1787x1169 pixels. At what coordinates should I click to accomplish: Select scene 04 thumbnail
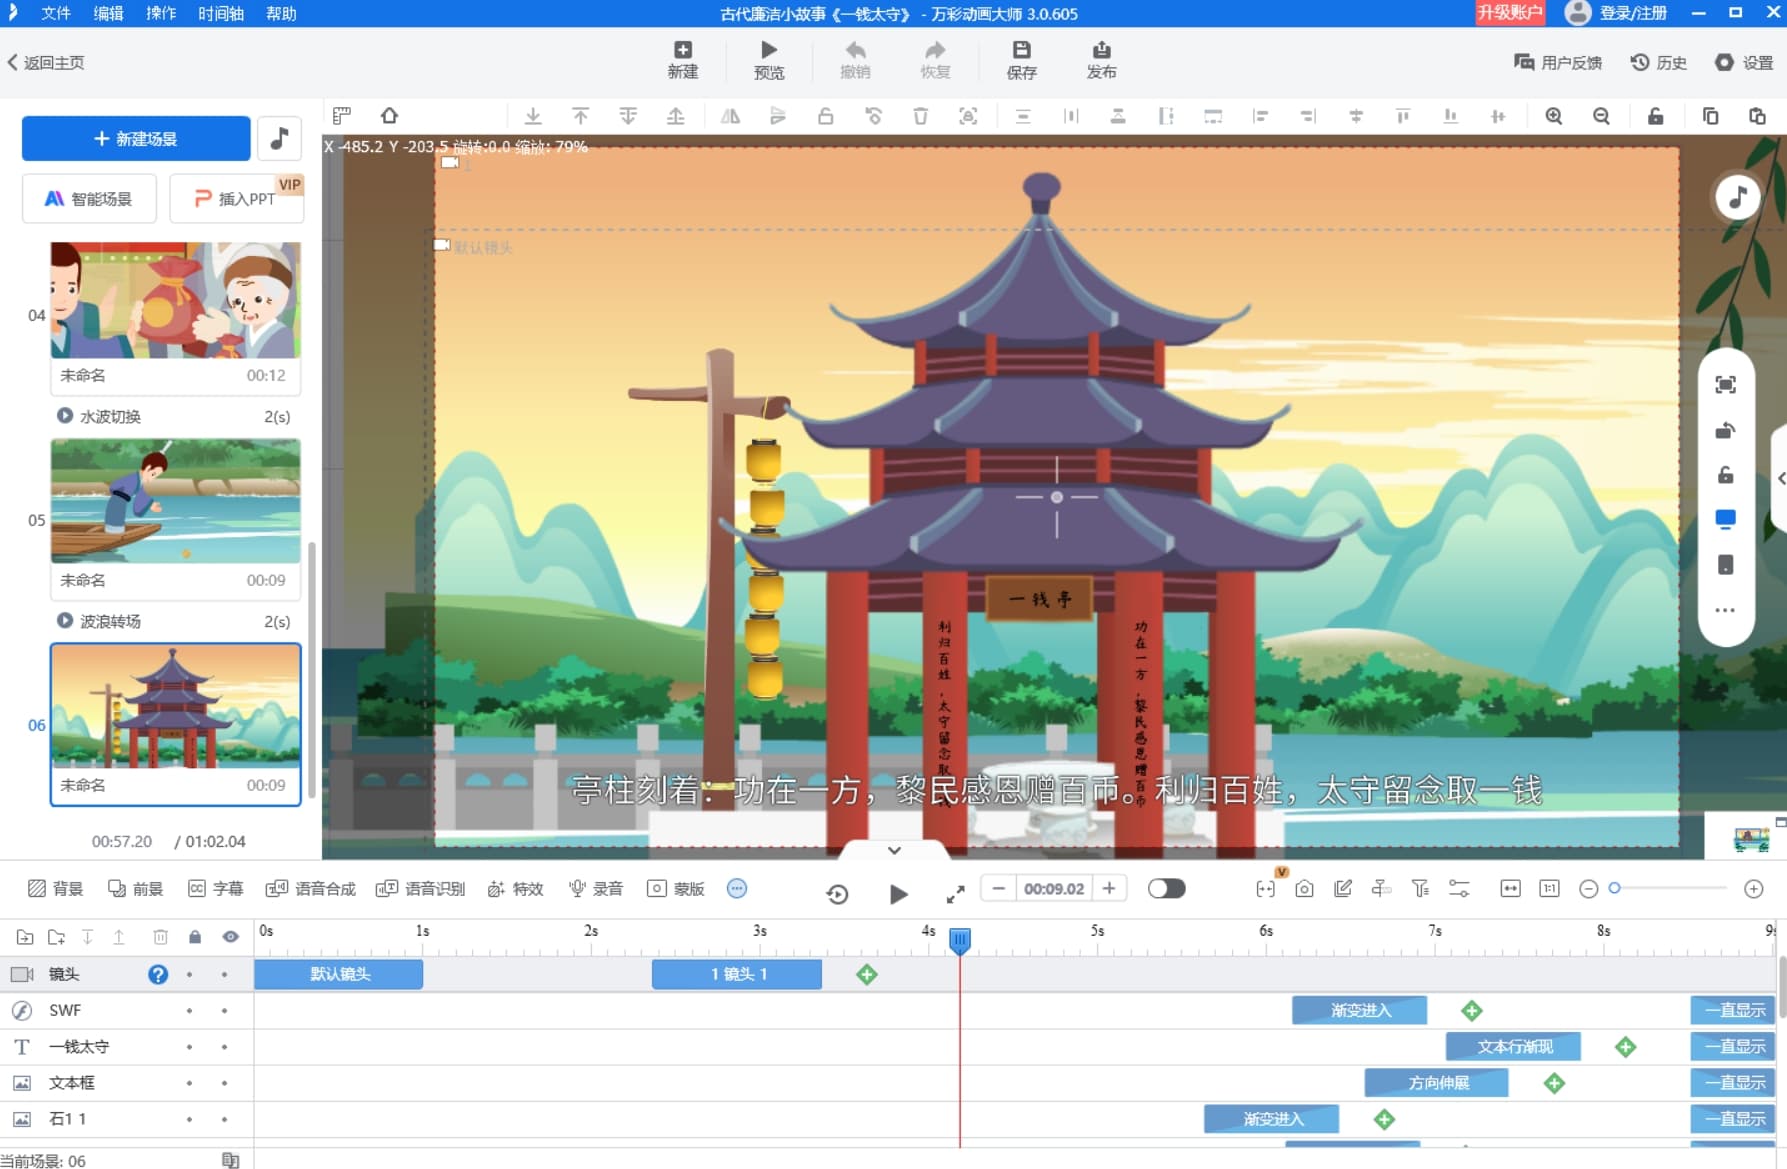coord(175,299)
